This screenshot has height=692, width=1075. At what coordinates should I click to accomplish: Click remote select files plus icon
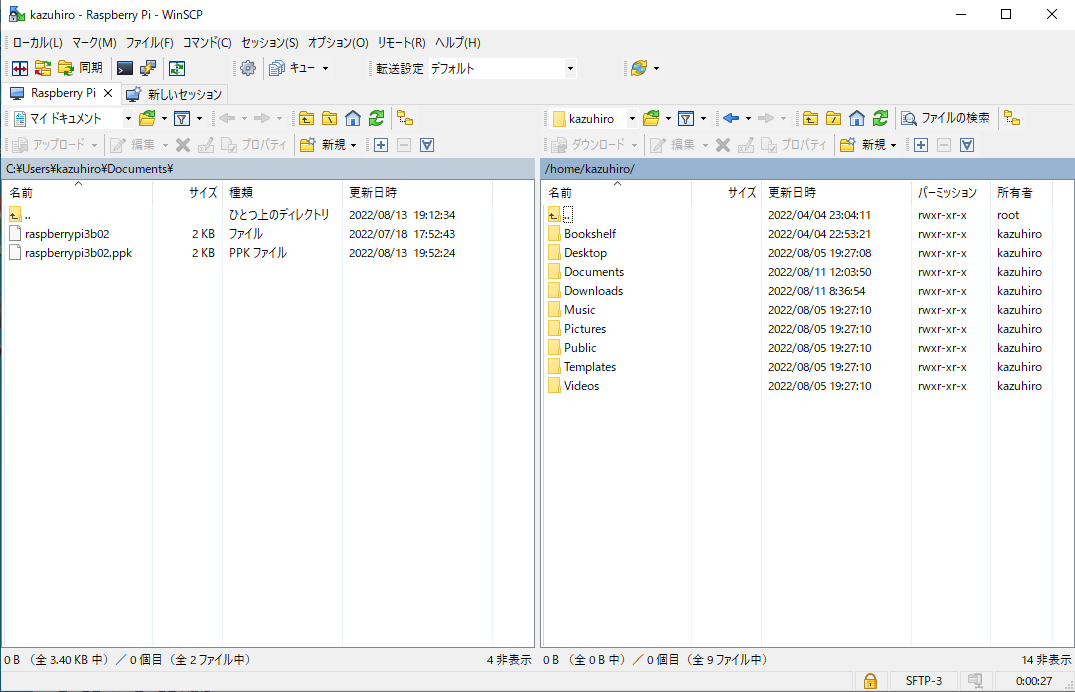coord(921,145)
